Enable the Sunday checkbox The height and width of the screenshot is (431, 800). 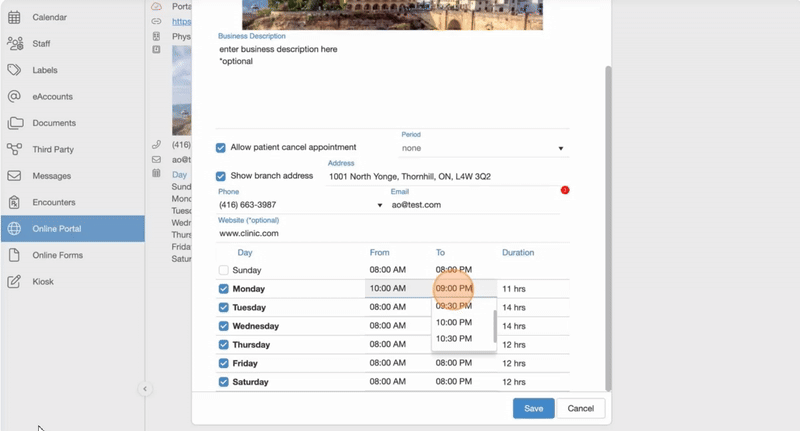pyautogui.click(x=224, y=271)
